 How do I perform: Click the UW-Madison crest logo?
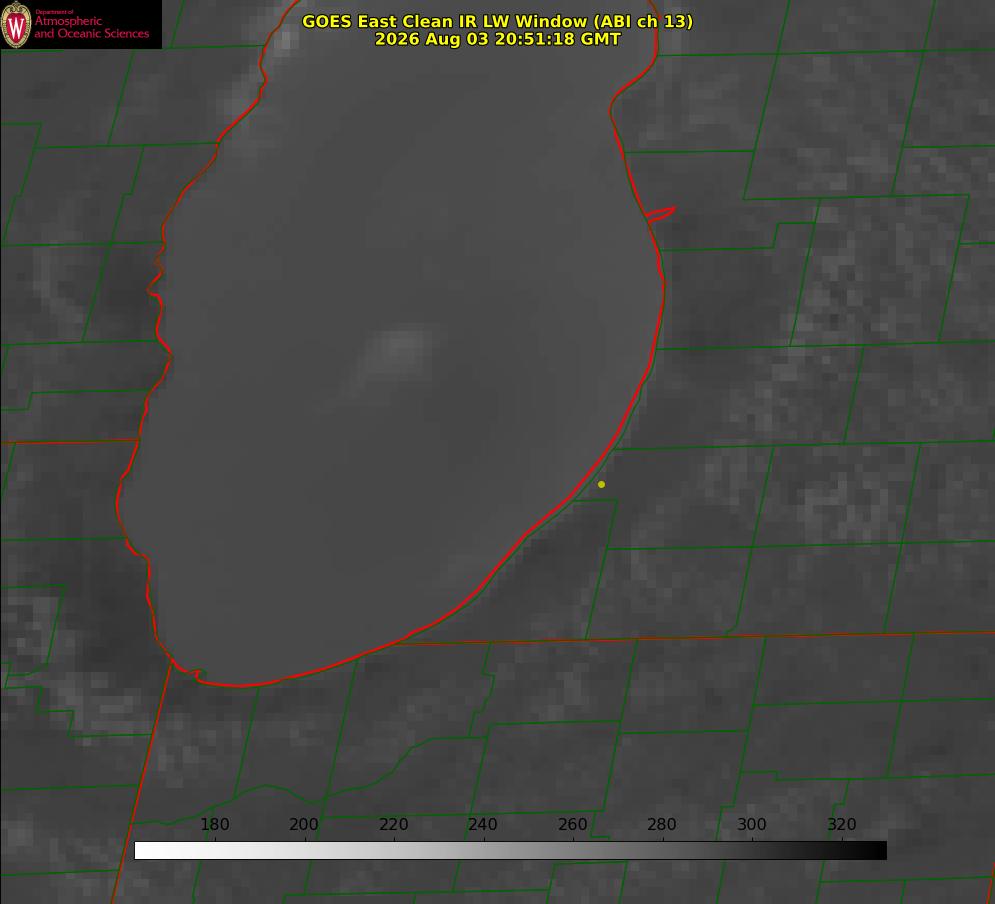16,24
